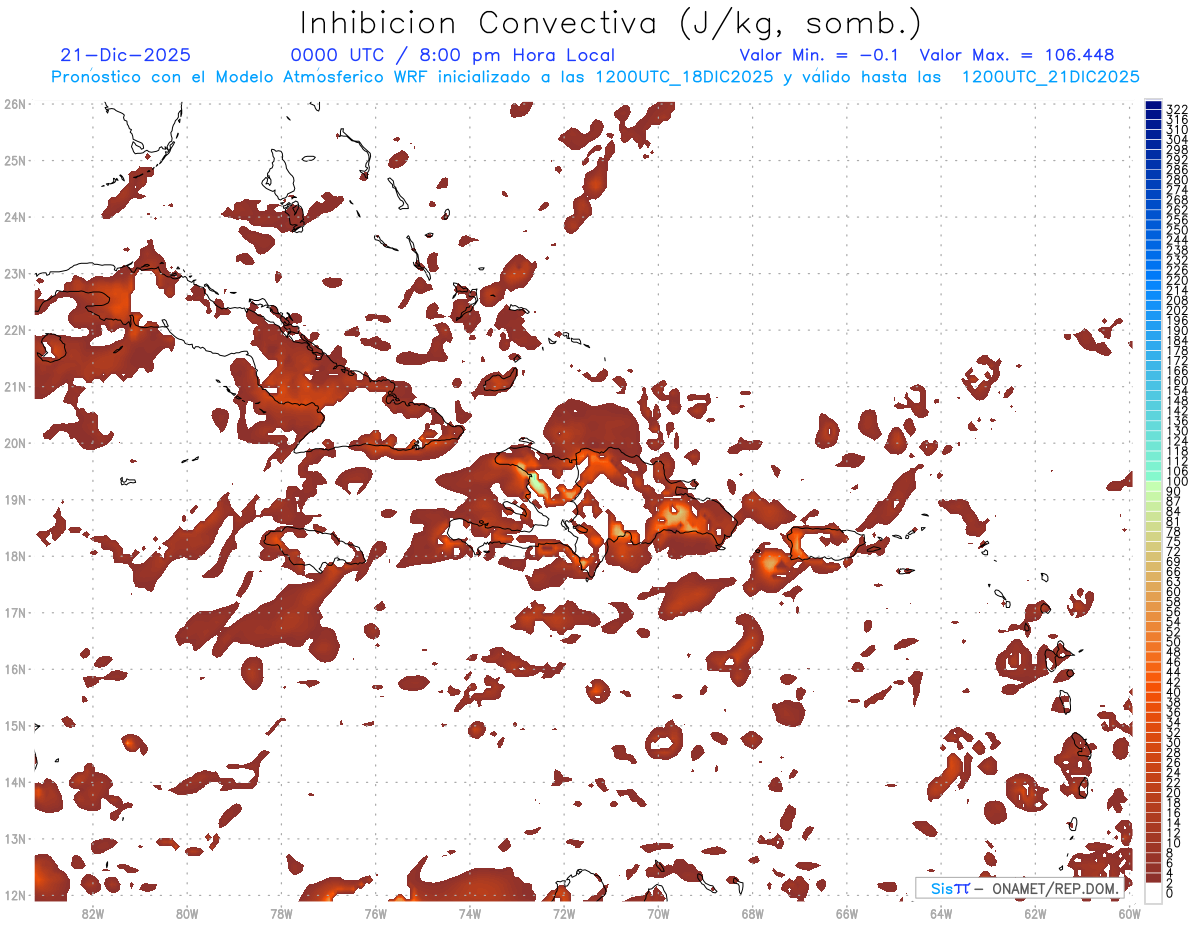Click the 17N latitude label
Viewport: 1200px width, 927px height.
point(14,612)
